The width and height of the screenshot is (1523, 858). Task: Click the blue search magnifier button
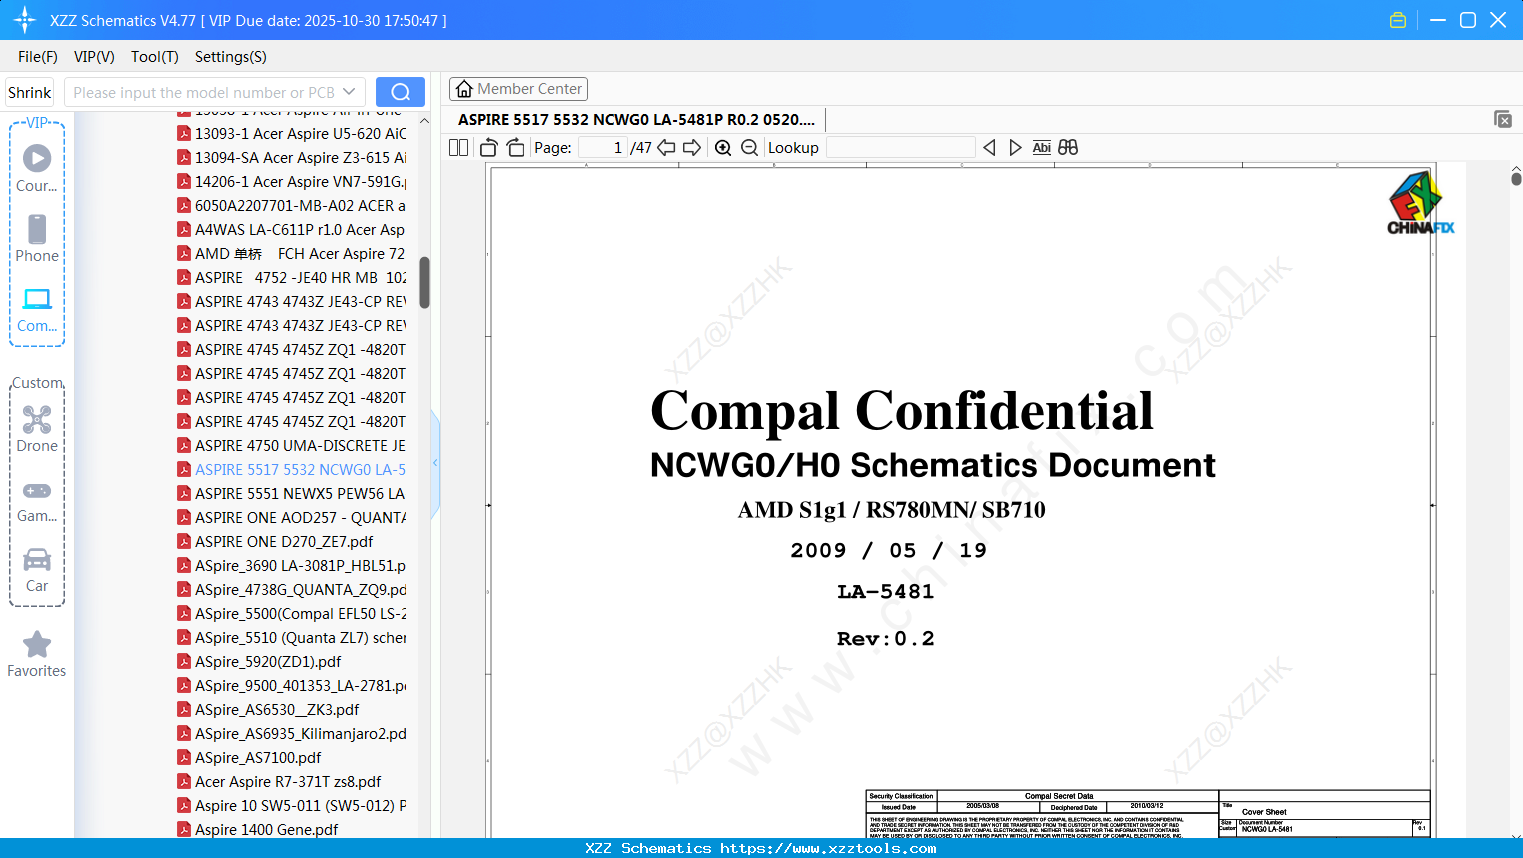(x=400, y=92)
